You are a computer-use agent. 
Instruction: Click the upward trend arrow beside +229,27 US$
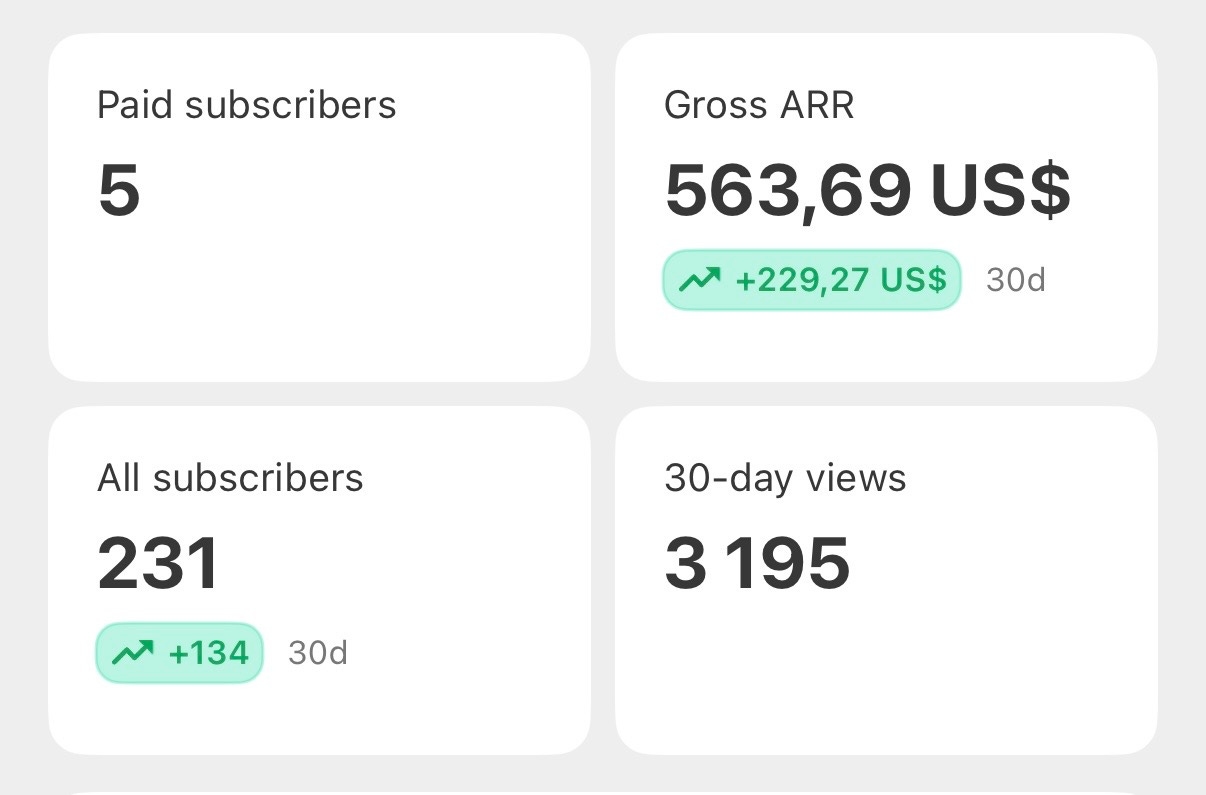[x=699, y=280]
